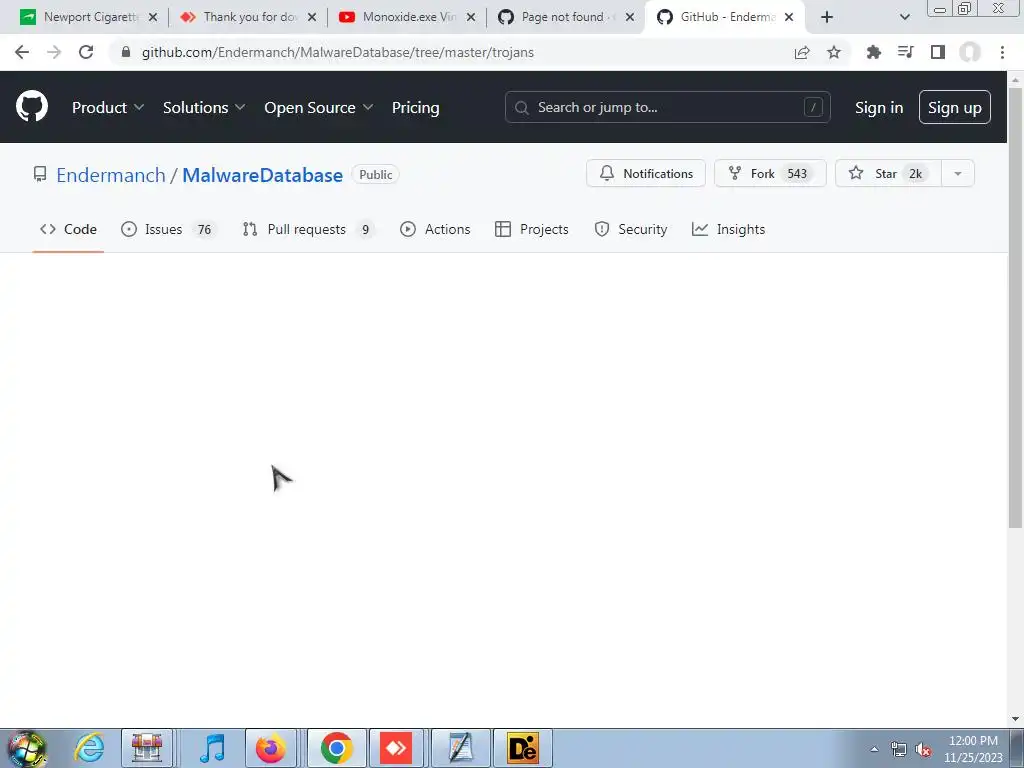Open the Issues tab
The height and width of the screenshot is (768, 1024).
[167, 229]
